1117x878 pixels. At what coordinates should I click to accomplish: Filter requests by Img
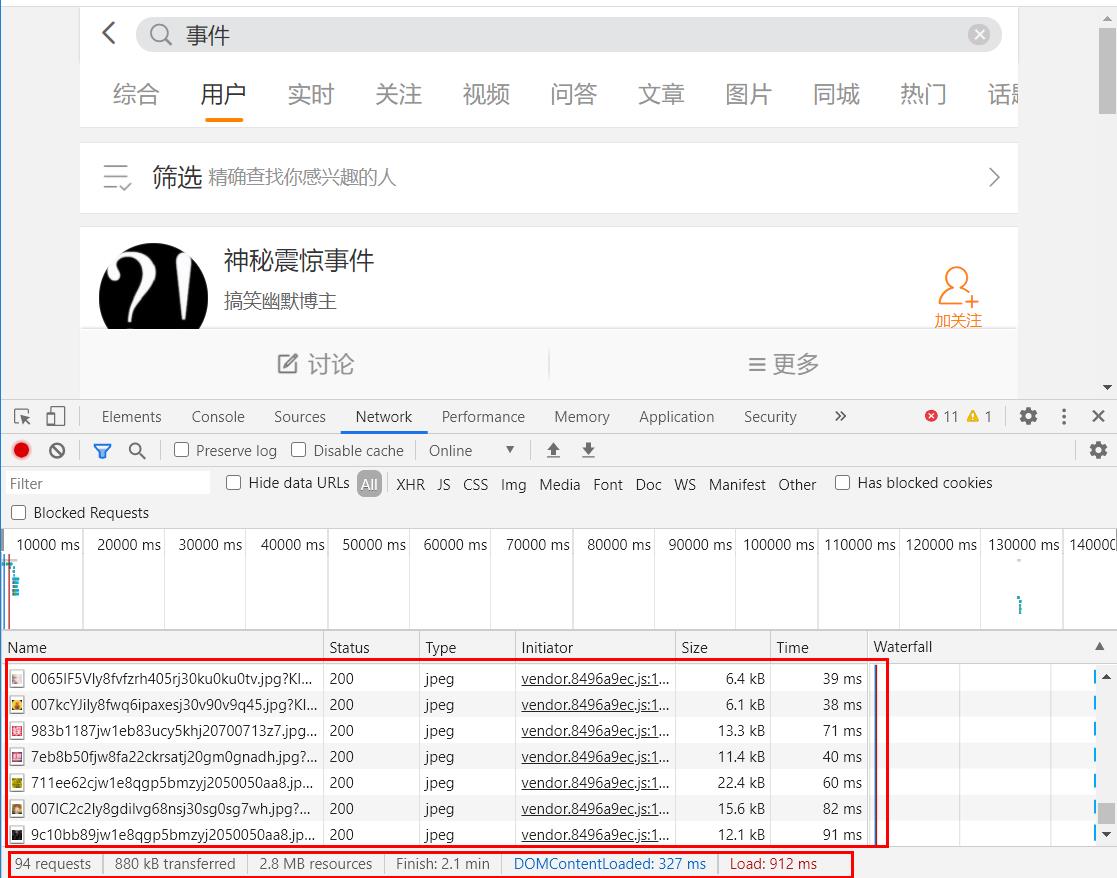click(514, 485)
